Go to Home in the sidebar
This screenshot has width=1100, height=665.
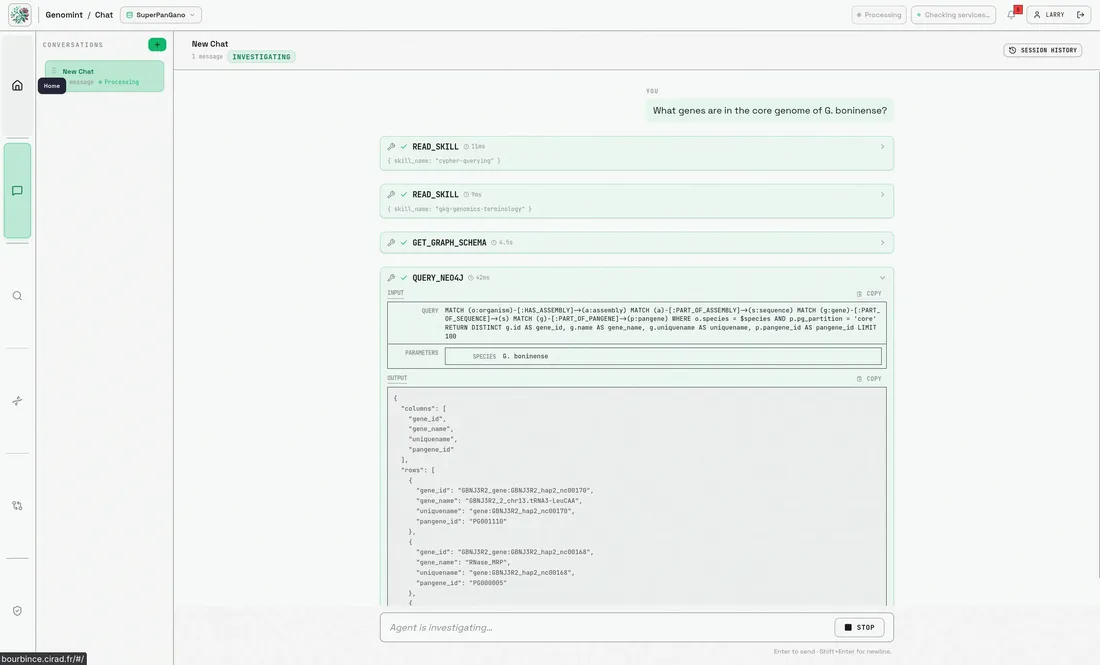(x=18, y=86)
